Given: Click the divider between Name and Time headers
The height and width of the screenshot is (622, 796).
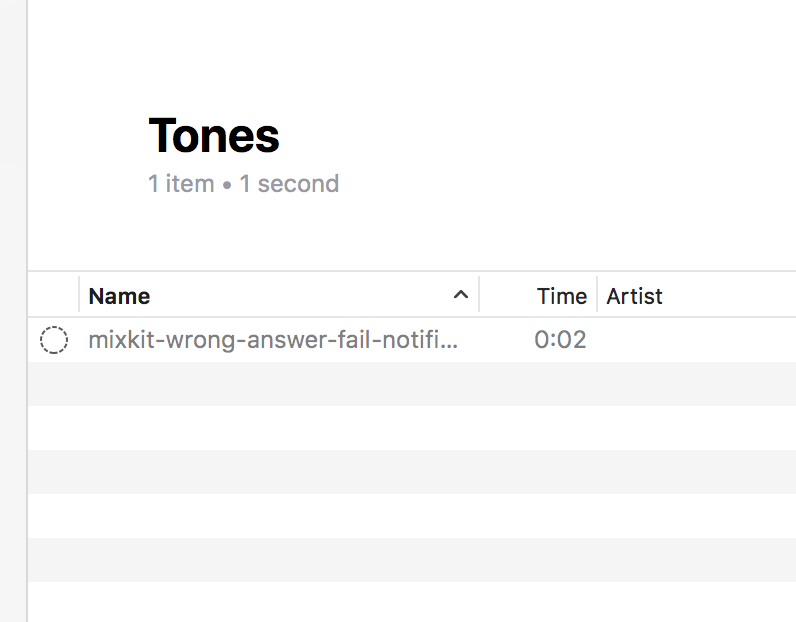Looking at the screenshot, I should (x=479, y=296).
